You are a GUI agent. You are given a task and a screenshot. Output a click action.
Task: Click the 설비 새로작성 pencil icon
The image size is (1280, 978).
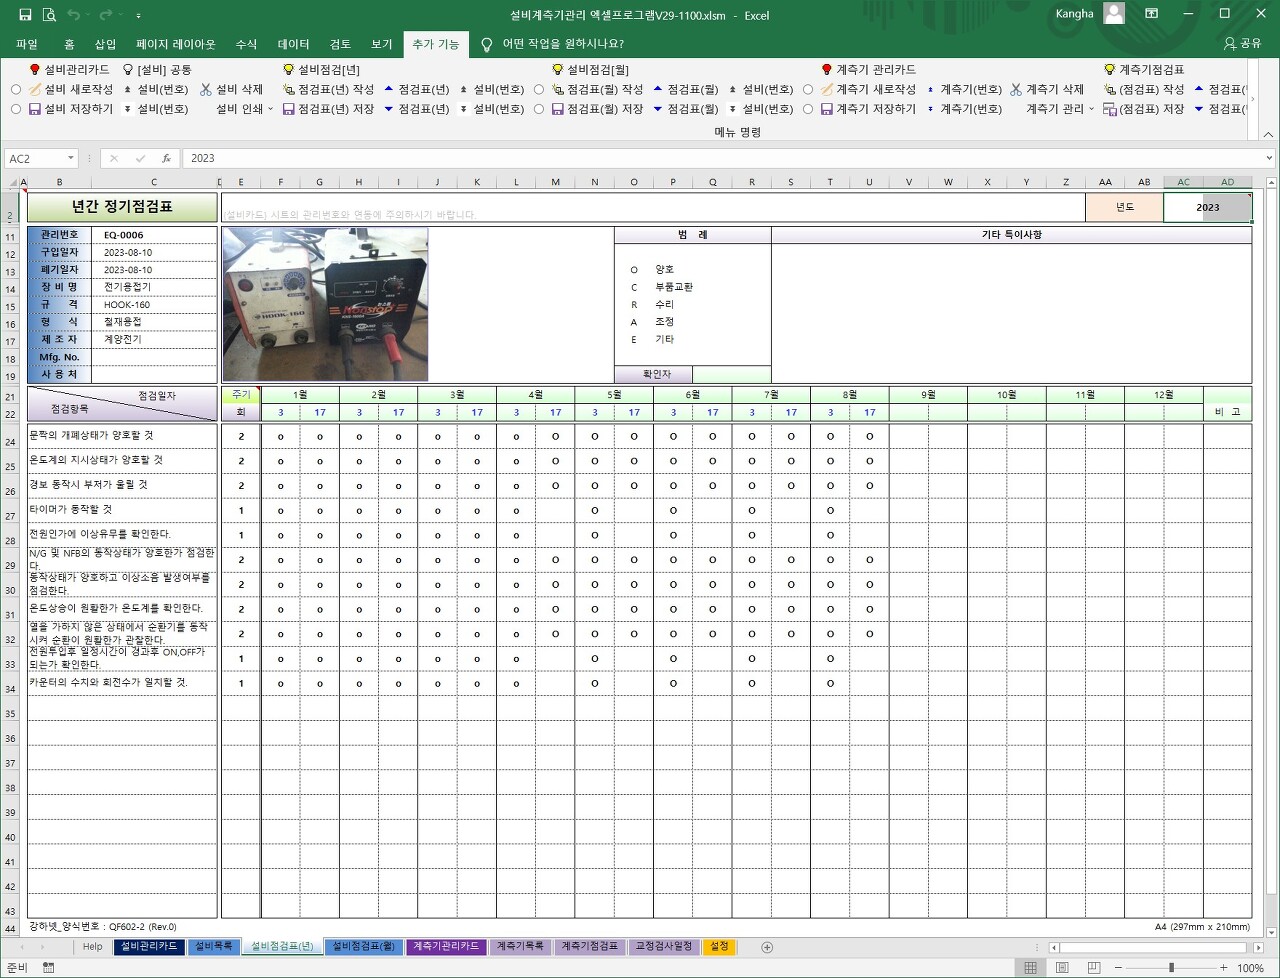(x=34, y=89)
